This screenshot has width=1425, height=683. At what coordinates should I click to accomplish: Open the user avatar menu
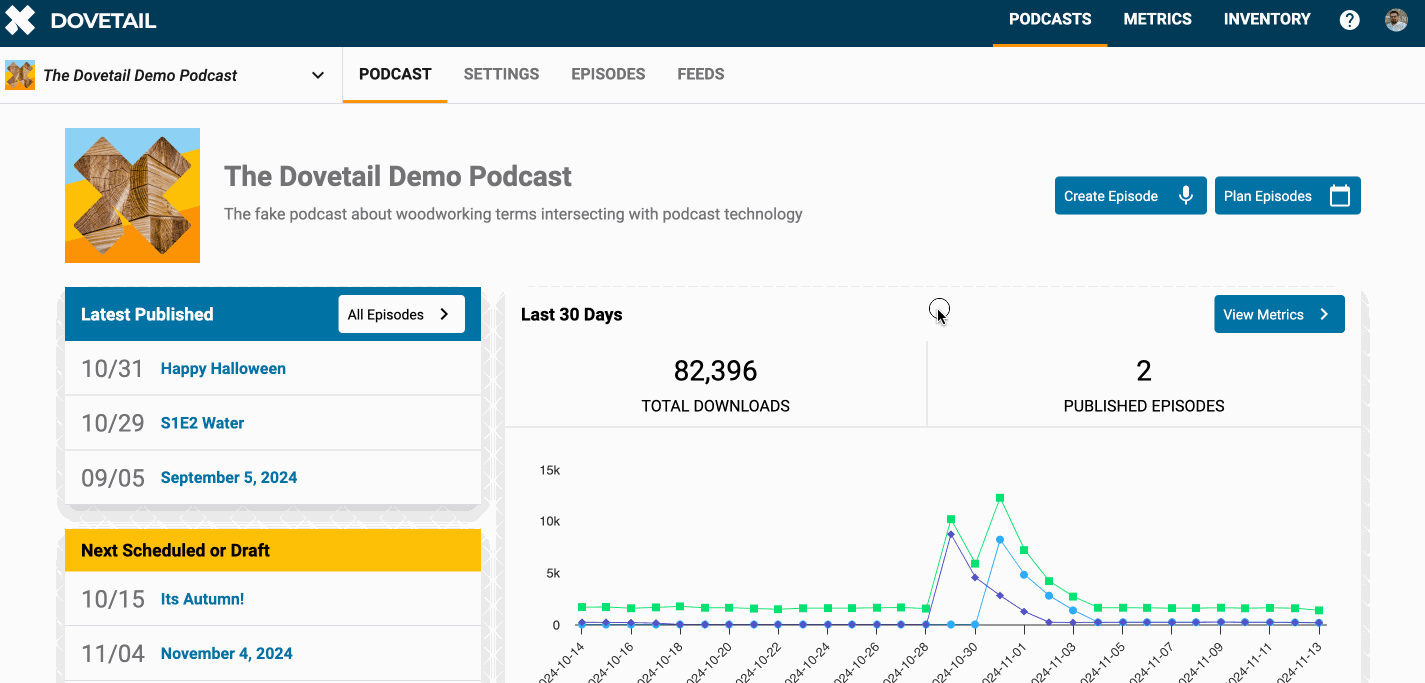pos(1396,20)
